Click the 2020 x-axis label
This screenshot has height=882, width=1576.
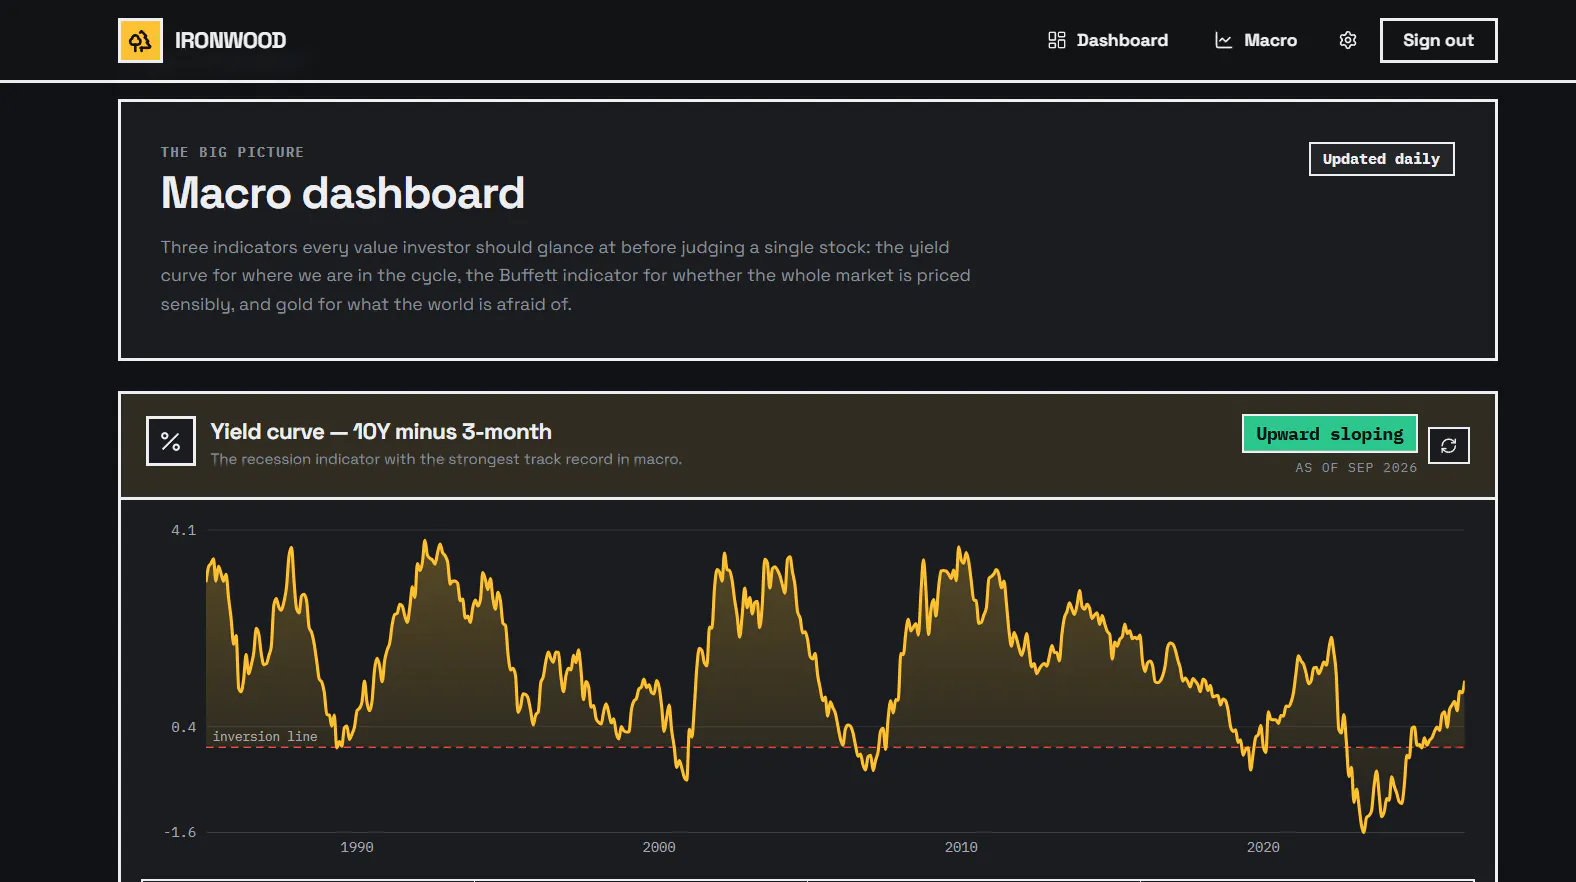click(1263, 847)
